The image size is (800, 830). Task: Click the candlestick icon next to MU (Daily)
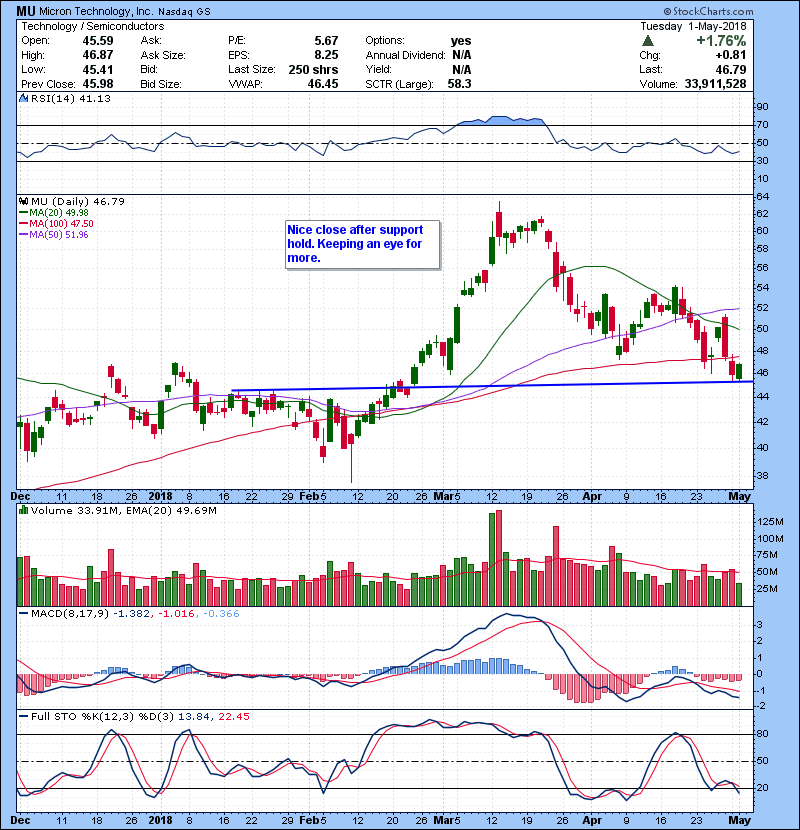click(23, 201)
